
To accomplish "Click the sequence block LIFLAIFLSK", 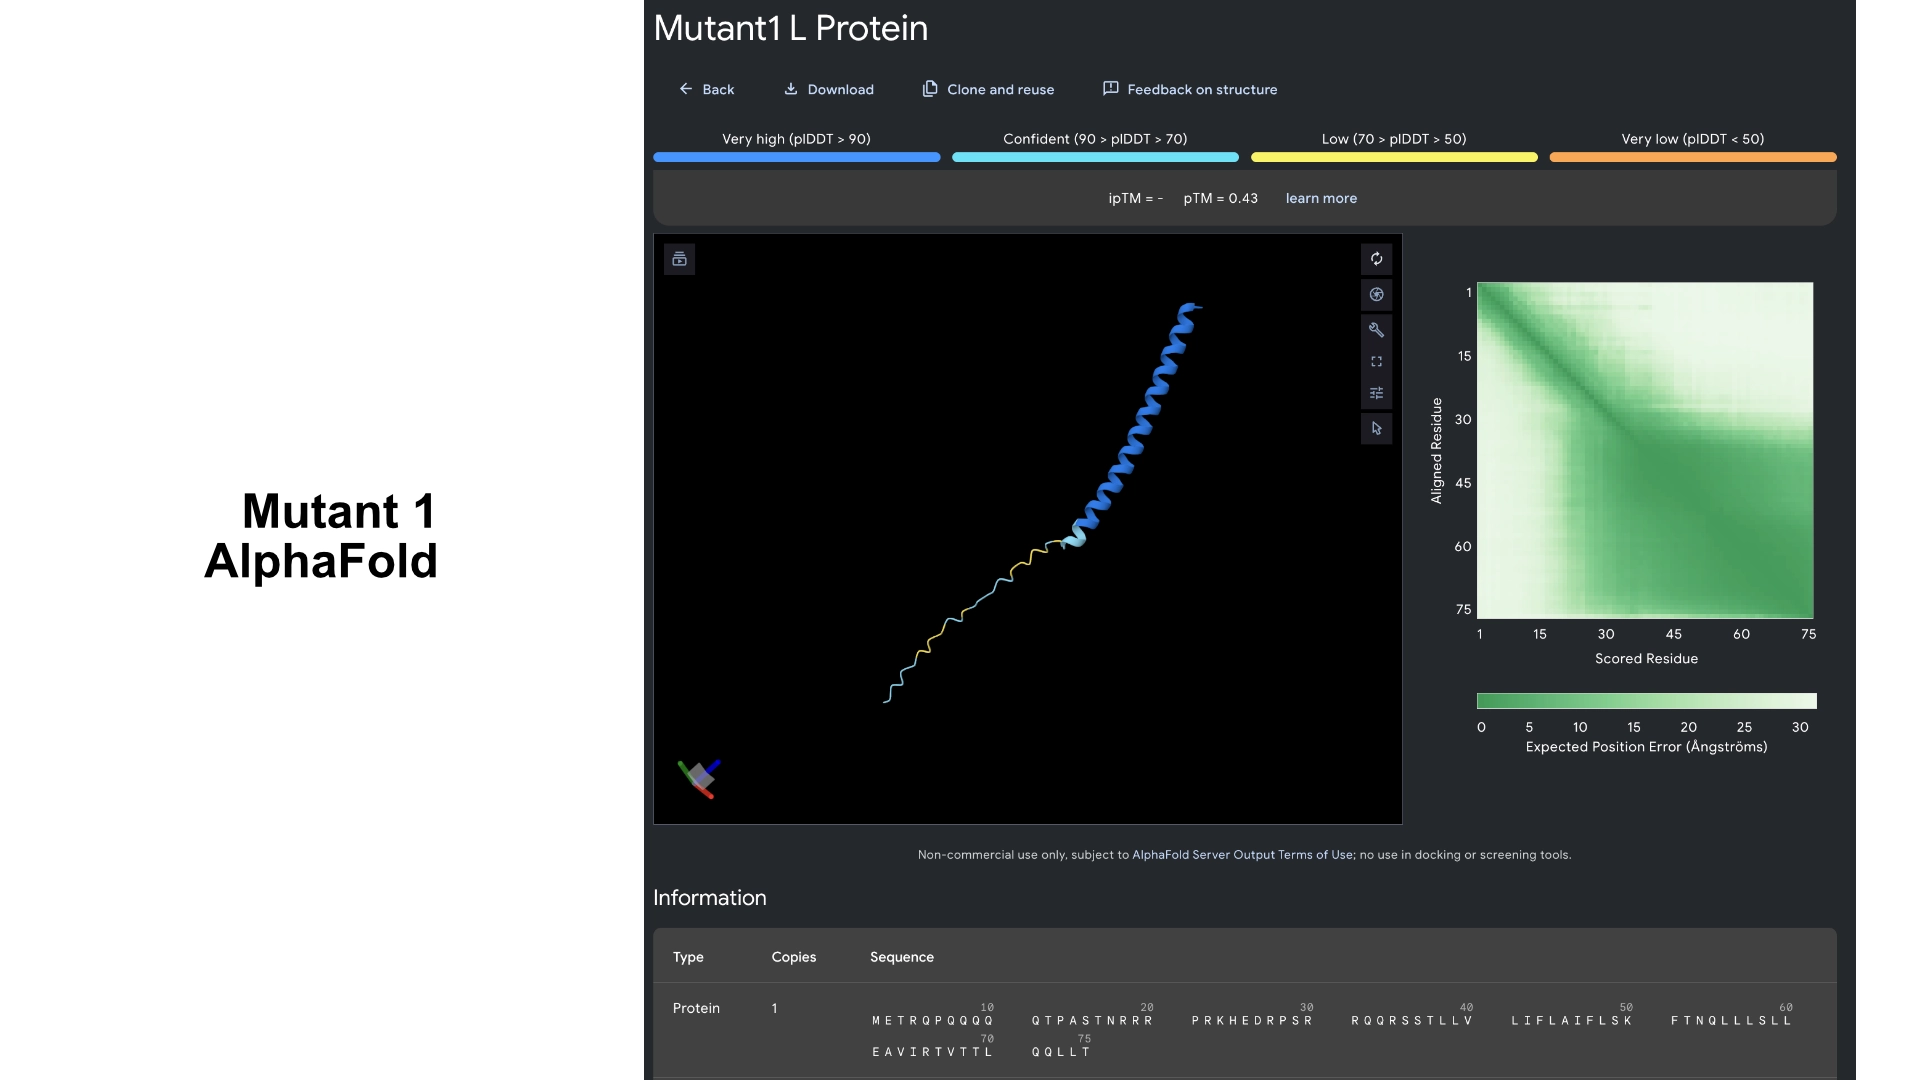I will coord(1572,1020).
